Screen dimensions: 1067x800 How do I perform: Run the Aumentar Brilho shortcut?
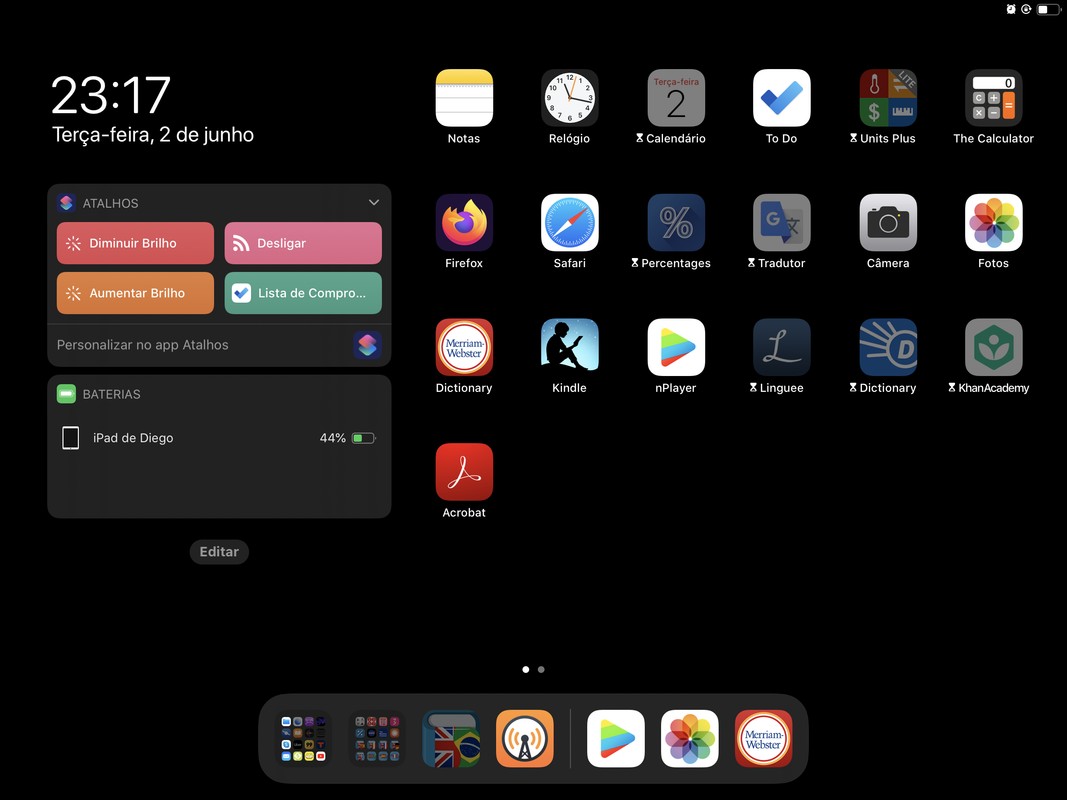coord(135,293)
